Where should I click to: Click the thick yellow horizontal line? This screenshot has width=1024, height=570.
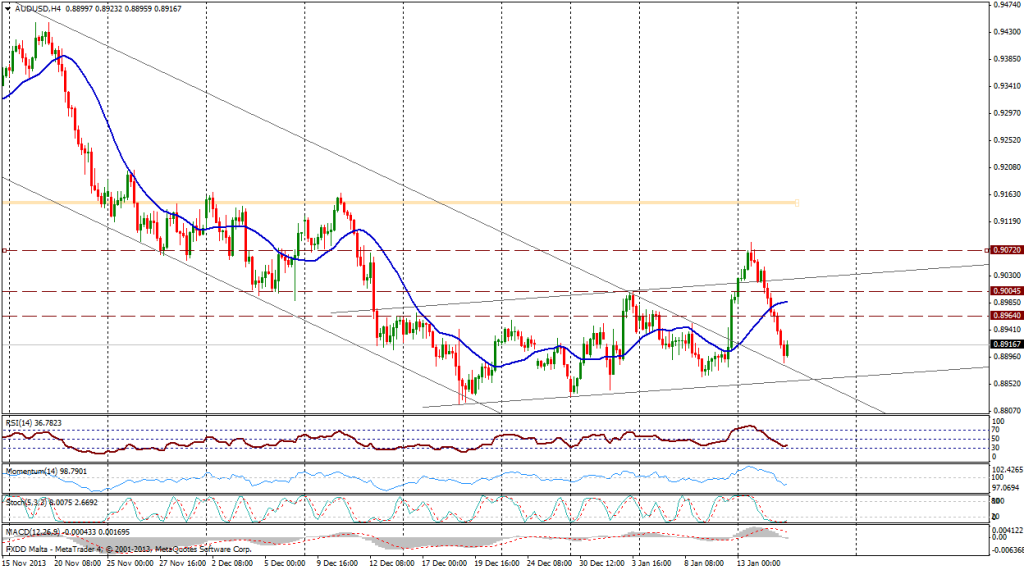pyautogui.click(x=400, y=203)
